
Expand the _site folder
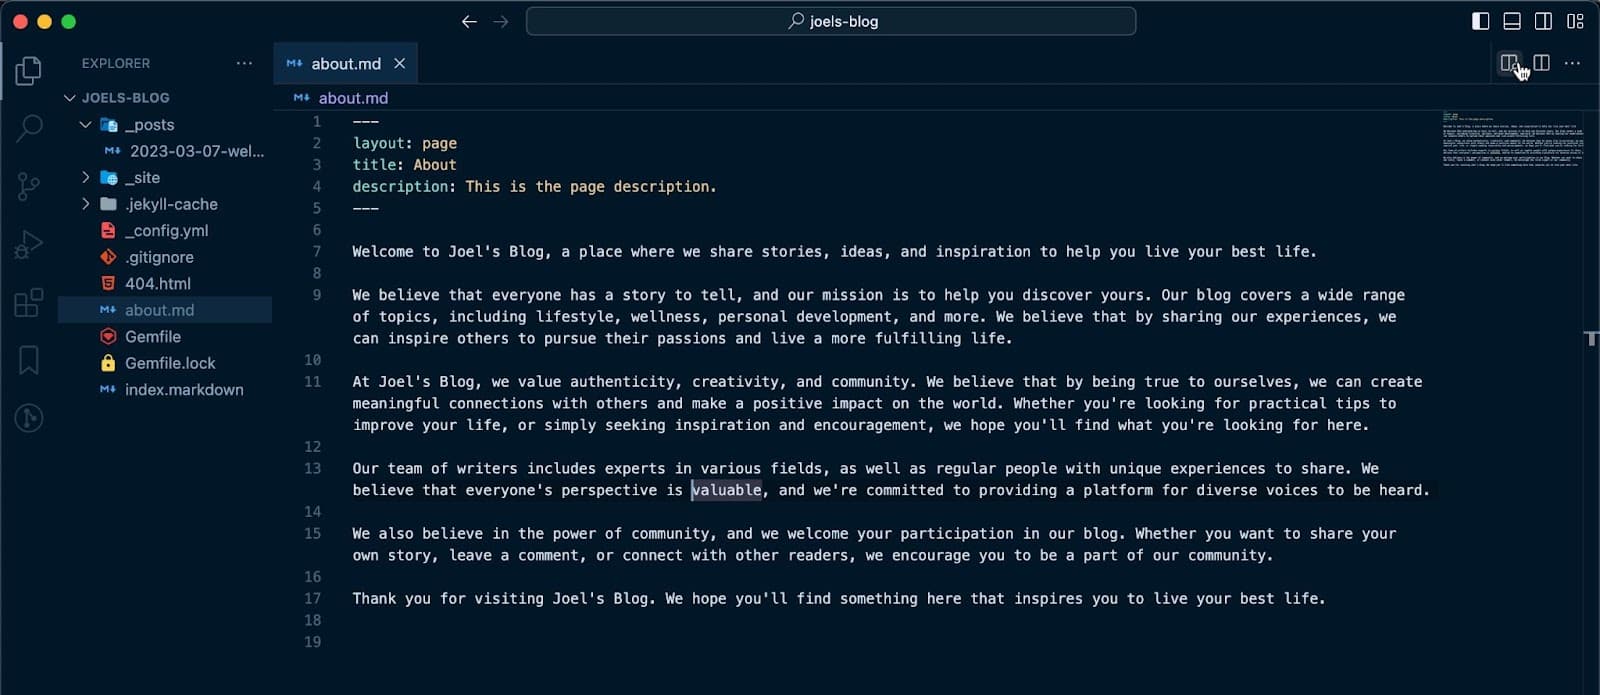coord(86,178)
